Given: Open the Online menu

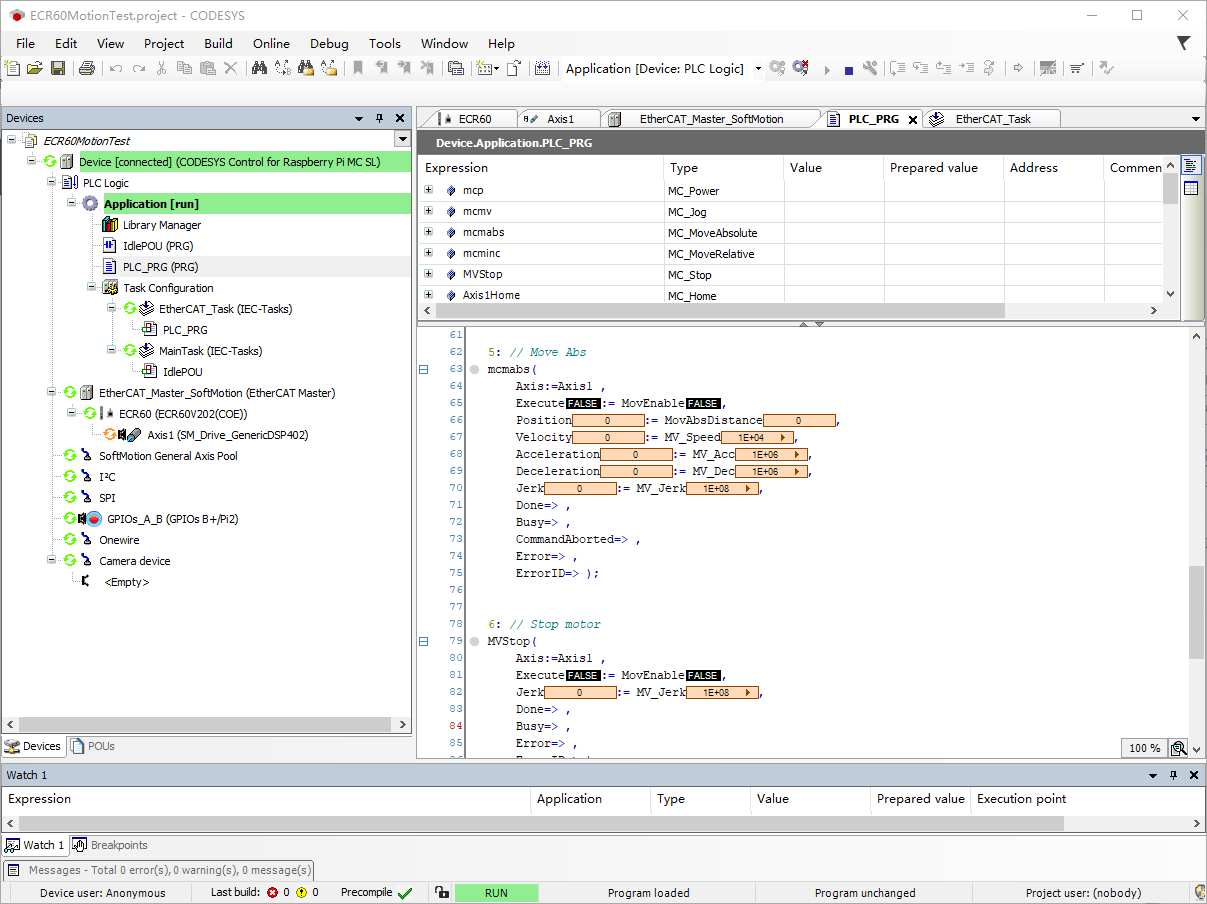Looking at the screenshot, I should [x=271, y=43].
